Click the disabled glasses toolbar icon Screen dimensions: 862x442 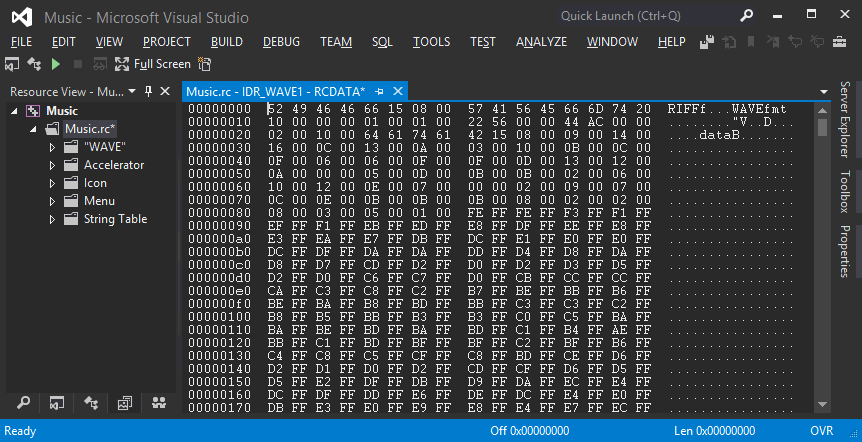[x=100, y=64]
